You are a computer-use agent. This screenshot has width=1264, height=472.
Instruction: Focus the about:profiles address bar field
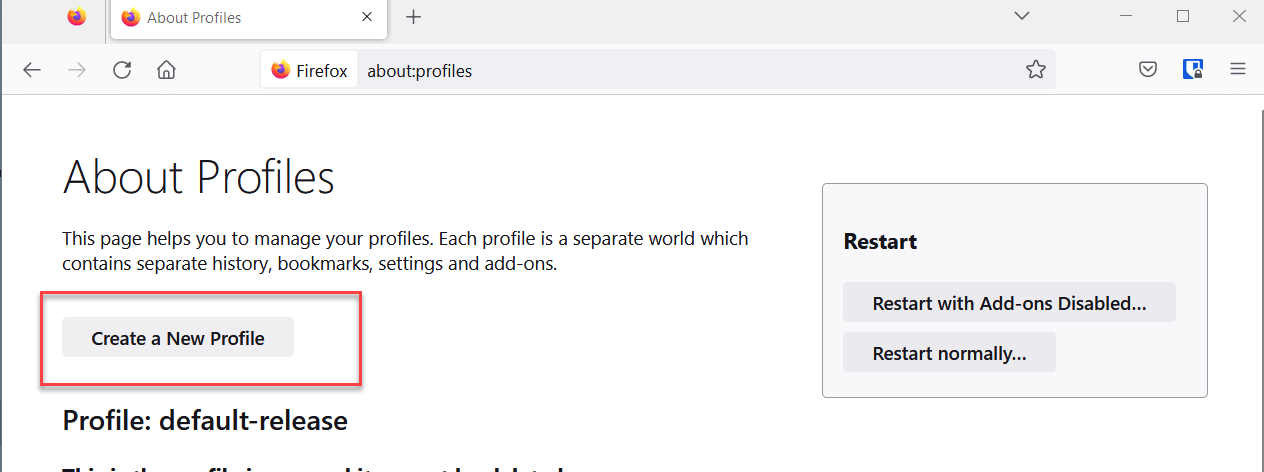tap(690, 70)
